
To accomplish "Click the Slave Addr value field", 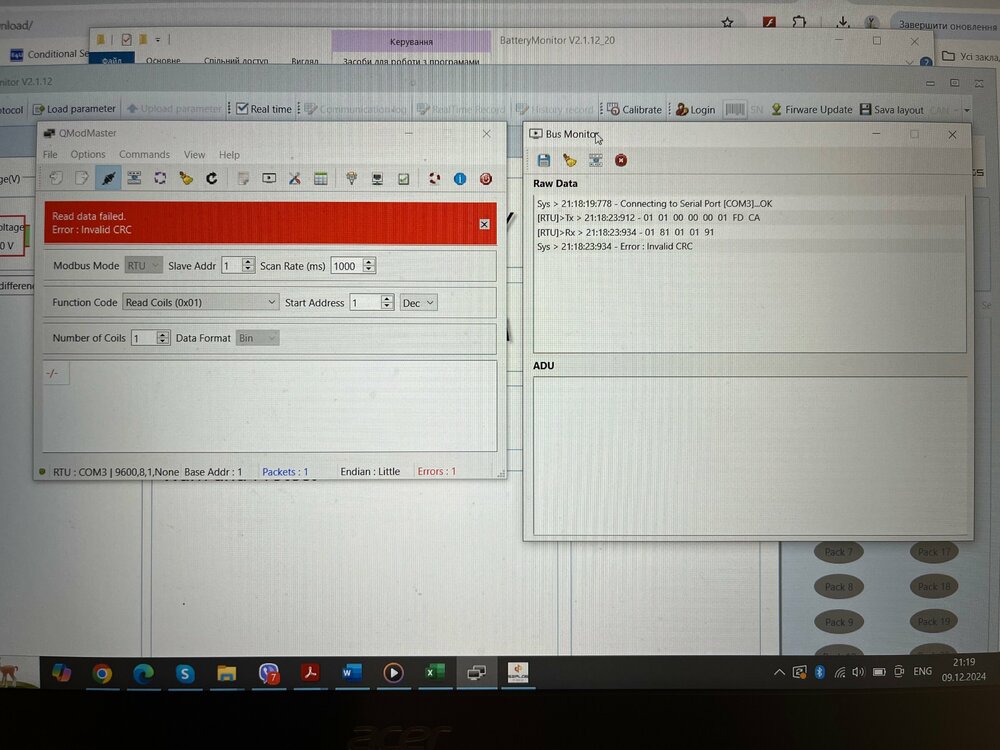I will (x=231, y=266).
